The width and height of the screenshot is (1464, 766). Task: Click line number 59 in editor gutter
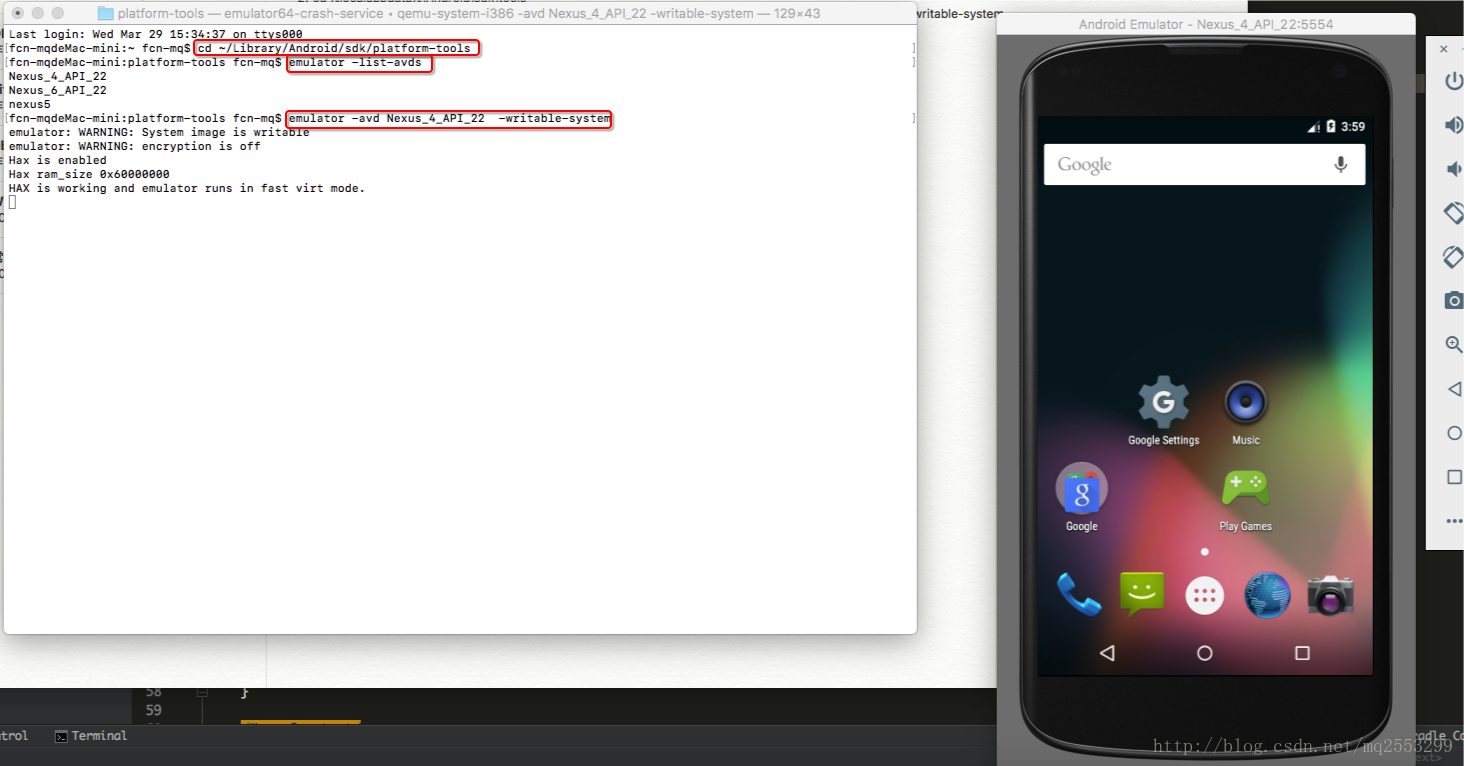pyautogui.click(x=153, y=710)
